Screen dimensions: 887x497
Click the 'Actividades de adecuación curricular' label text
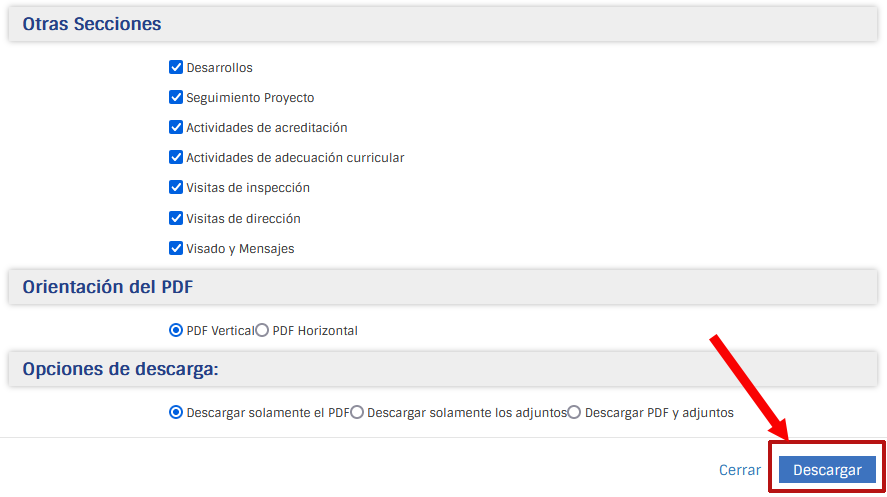(x=295, y=158)
